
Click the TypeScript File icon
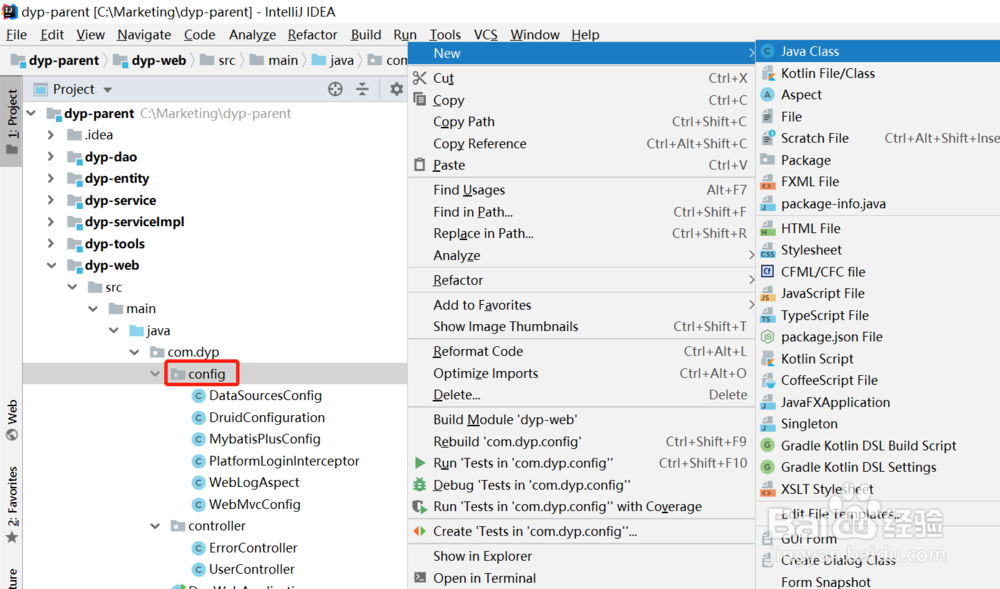pos(768,315)
